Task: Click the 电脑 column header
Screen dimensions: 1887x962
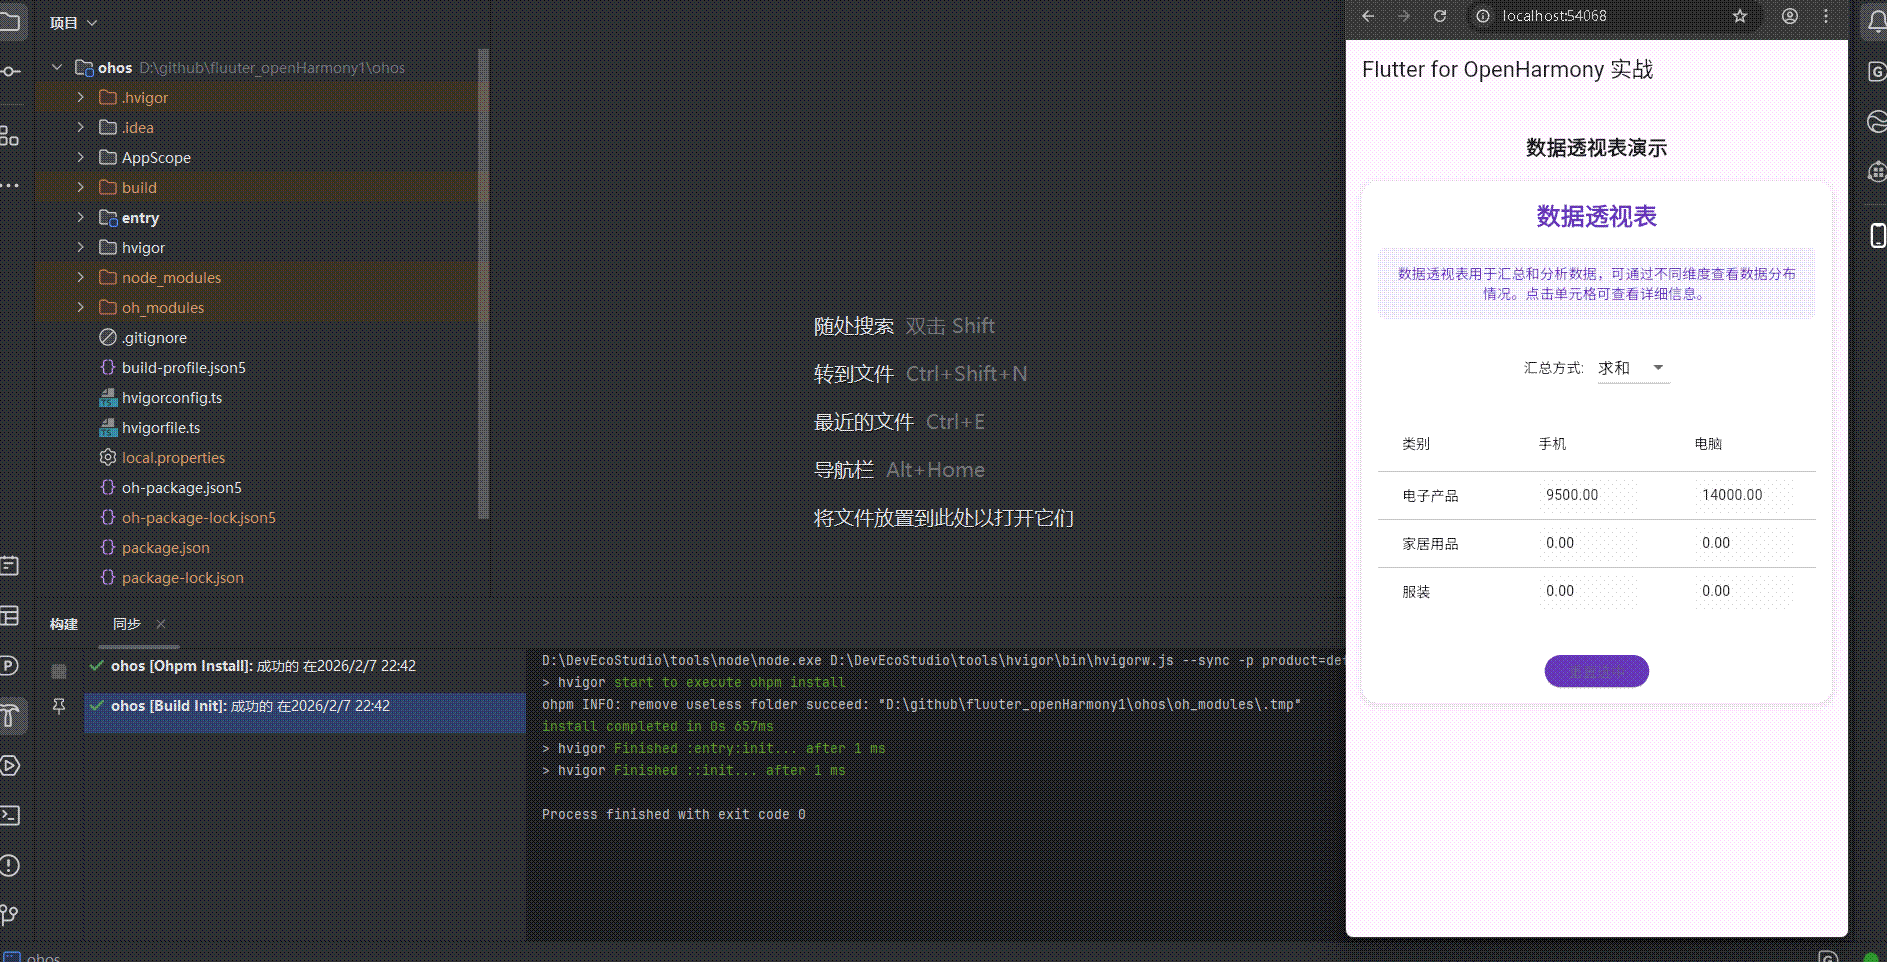Action: (x=1708, y=444)
